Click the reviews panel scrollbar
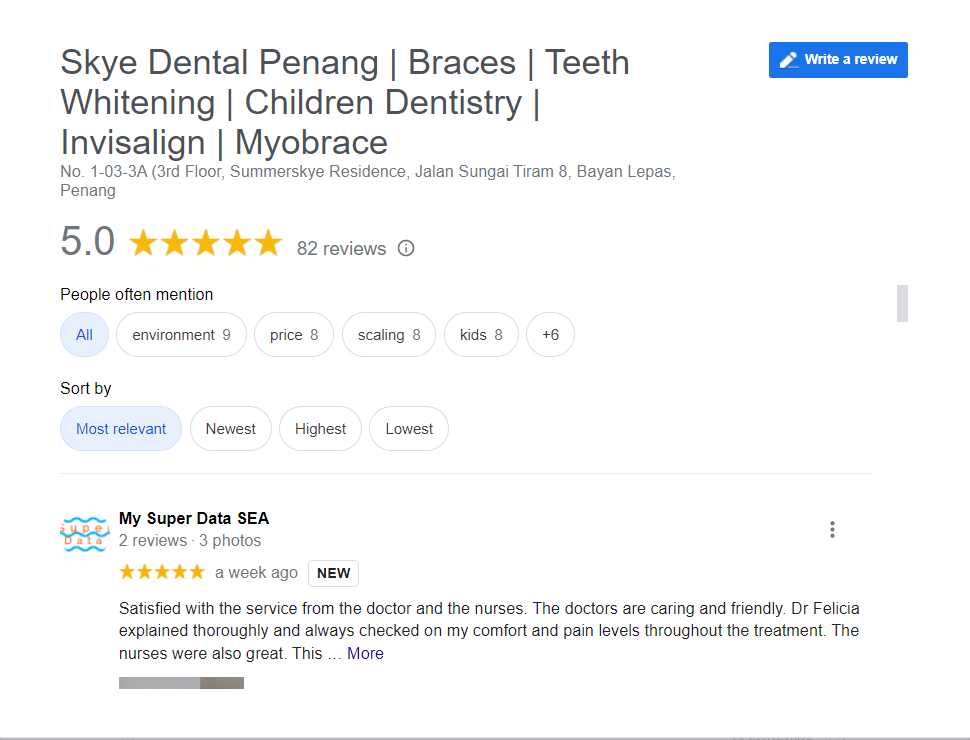970x740 pixels. 902,303
